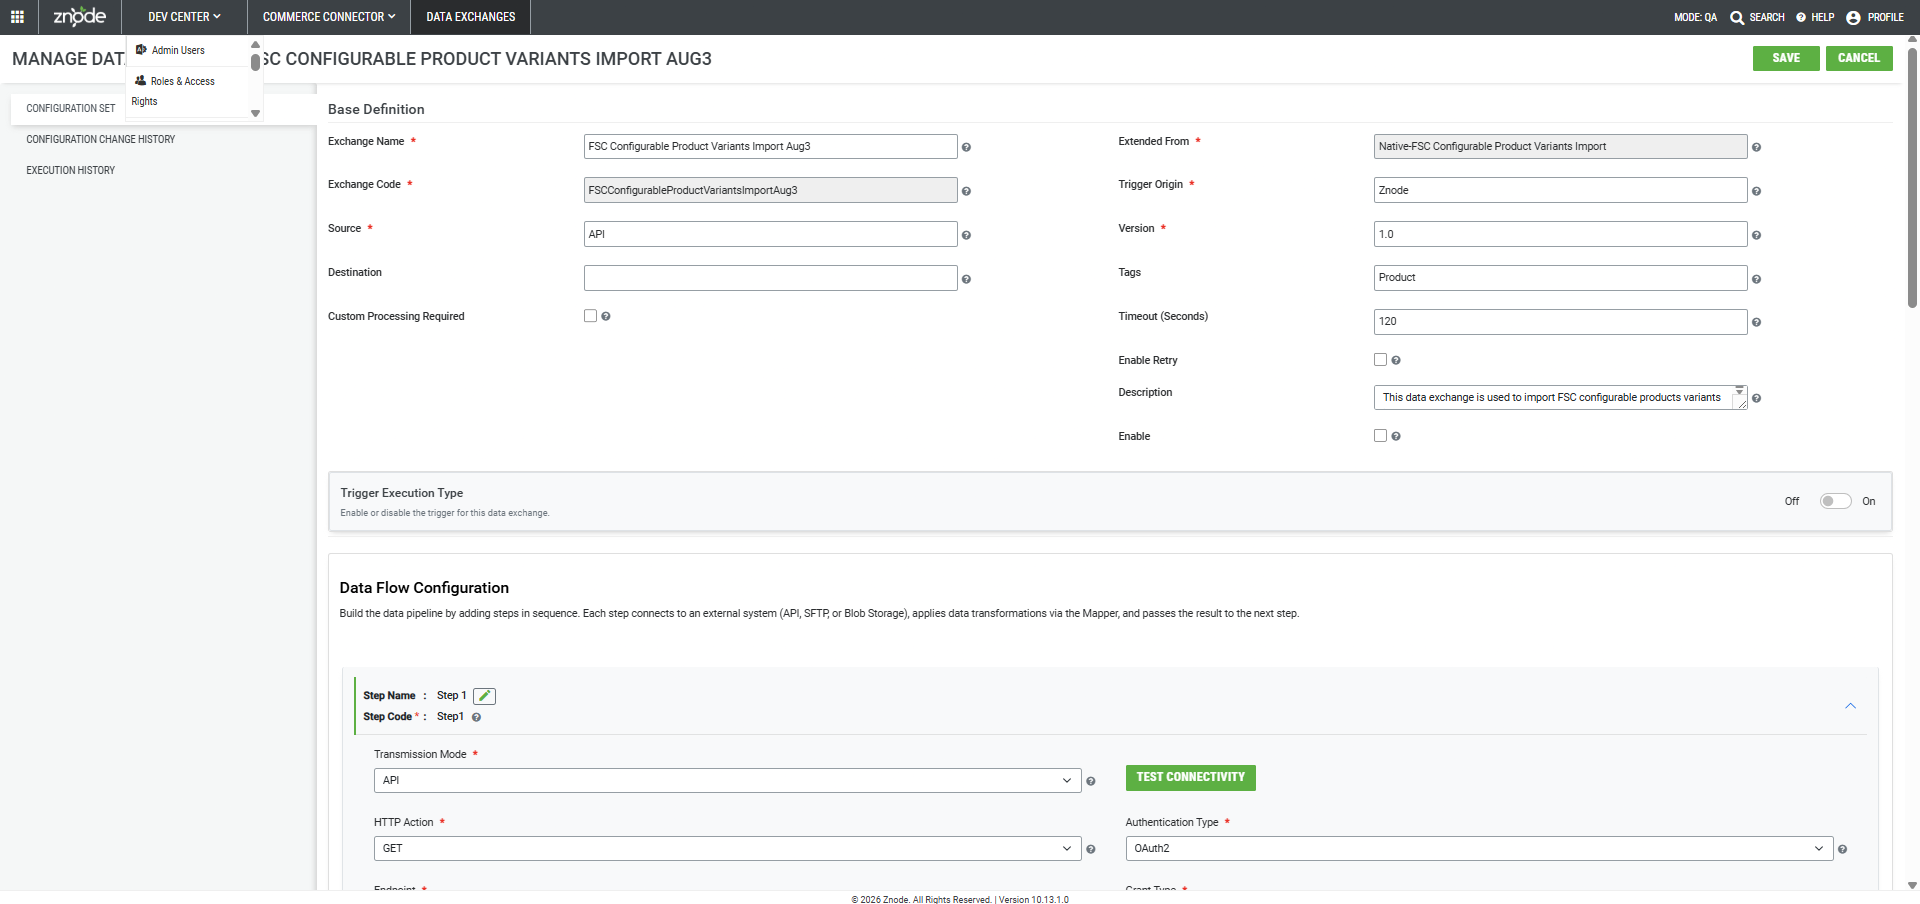Click the HELP label in header
This screenshot has height=904, width=1920.
(x=1823, y=18)
